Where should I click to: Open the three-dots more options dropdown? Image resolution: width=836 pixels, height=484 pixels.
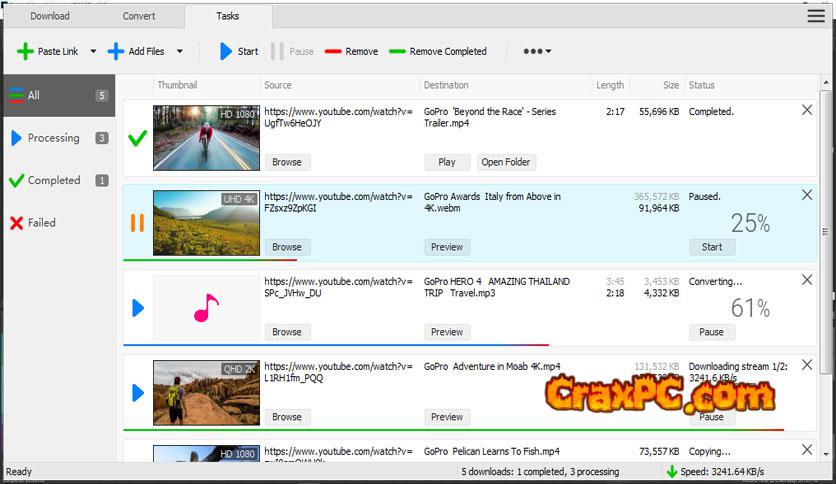[537, 51]
